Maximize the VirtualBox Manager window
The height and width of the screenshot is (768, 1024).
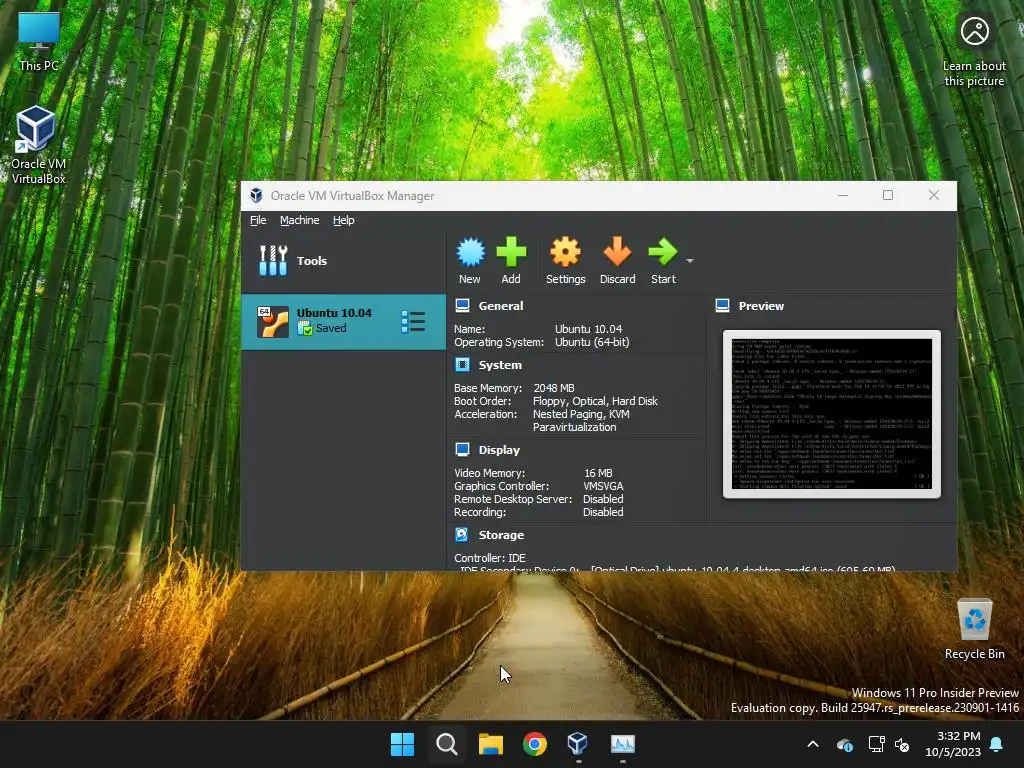point(888,195)
